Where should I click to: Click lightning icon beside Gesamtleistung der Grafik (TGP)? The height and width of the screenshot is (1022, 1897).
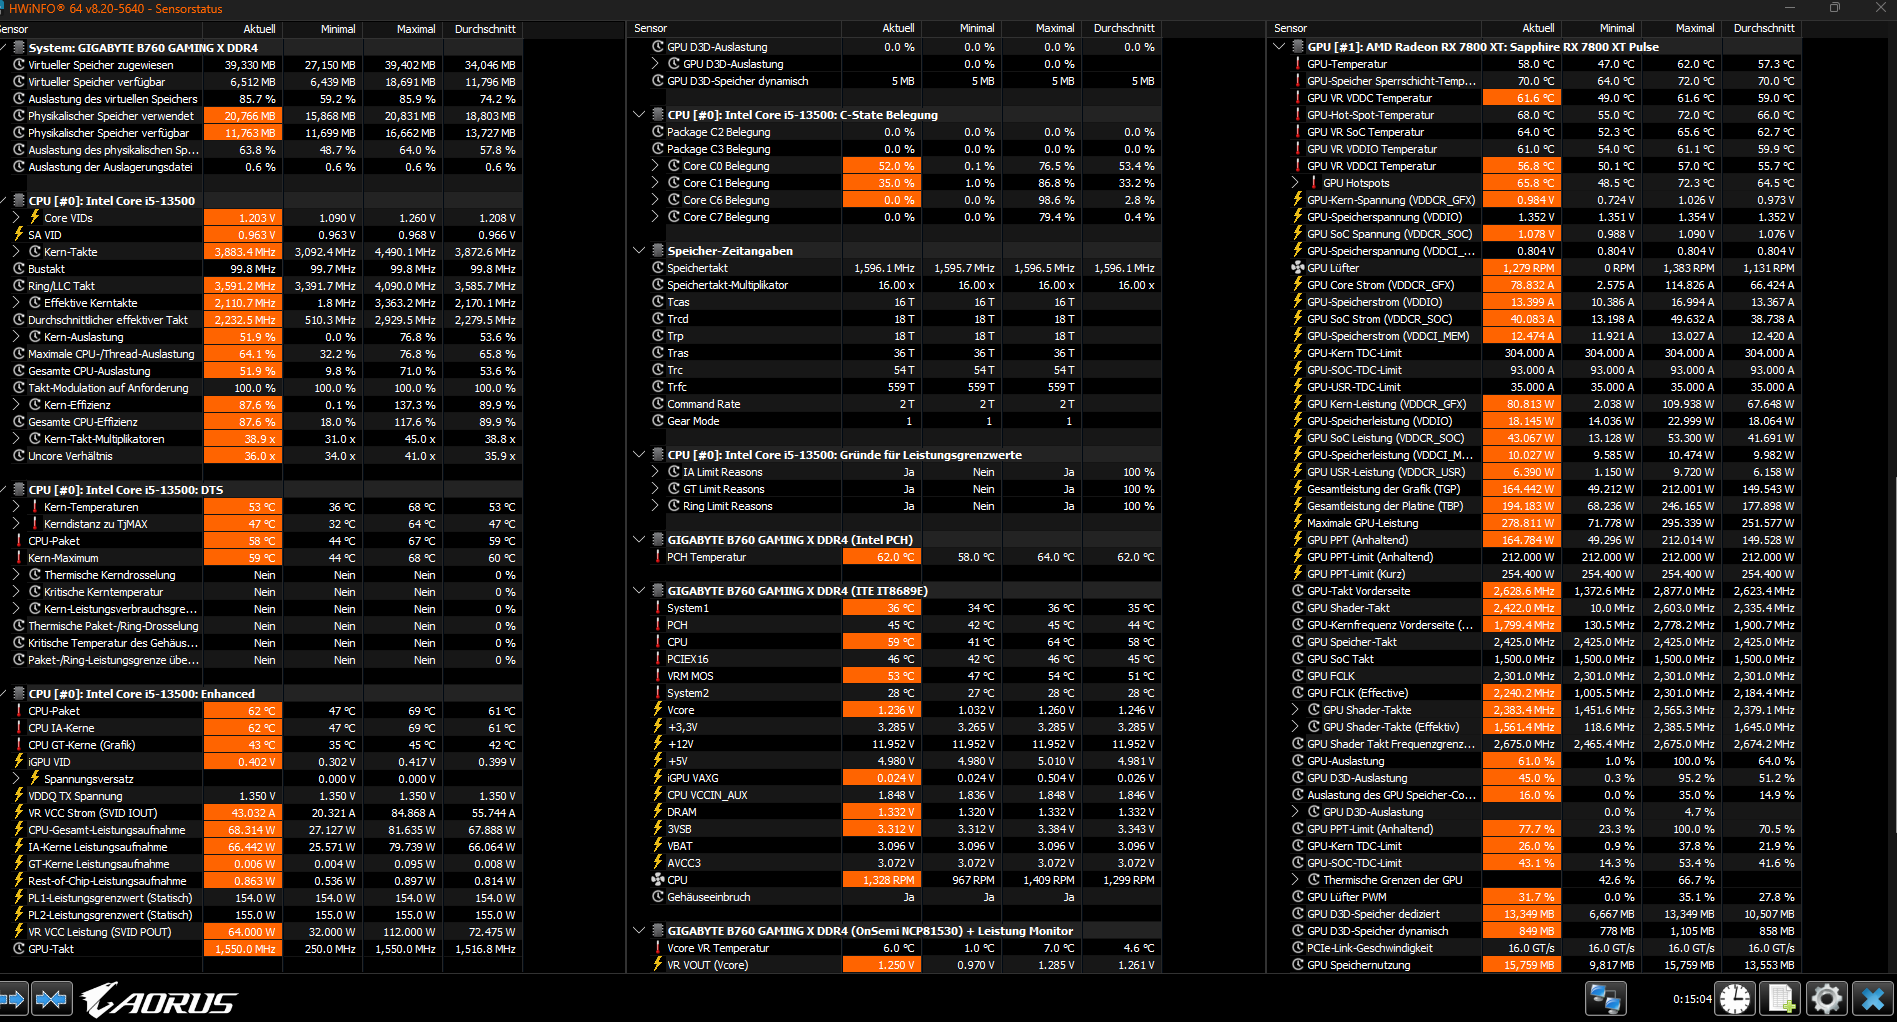click(1297, 489)
